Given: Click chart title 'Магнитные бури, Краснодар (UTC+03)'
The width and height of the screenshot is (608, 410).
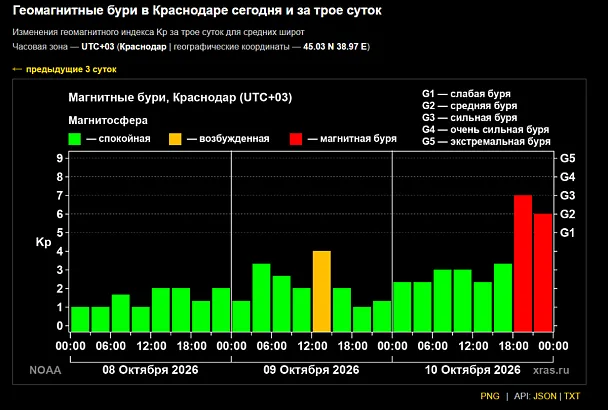Looking at the screenshot, I should click(x=180, y=97).
